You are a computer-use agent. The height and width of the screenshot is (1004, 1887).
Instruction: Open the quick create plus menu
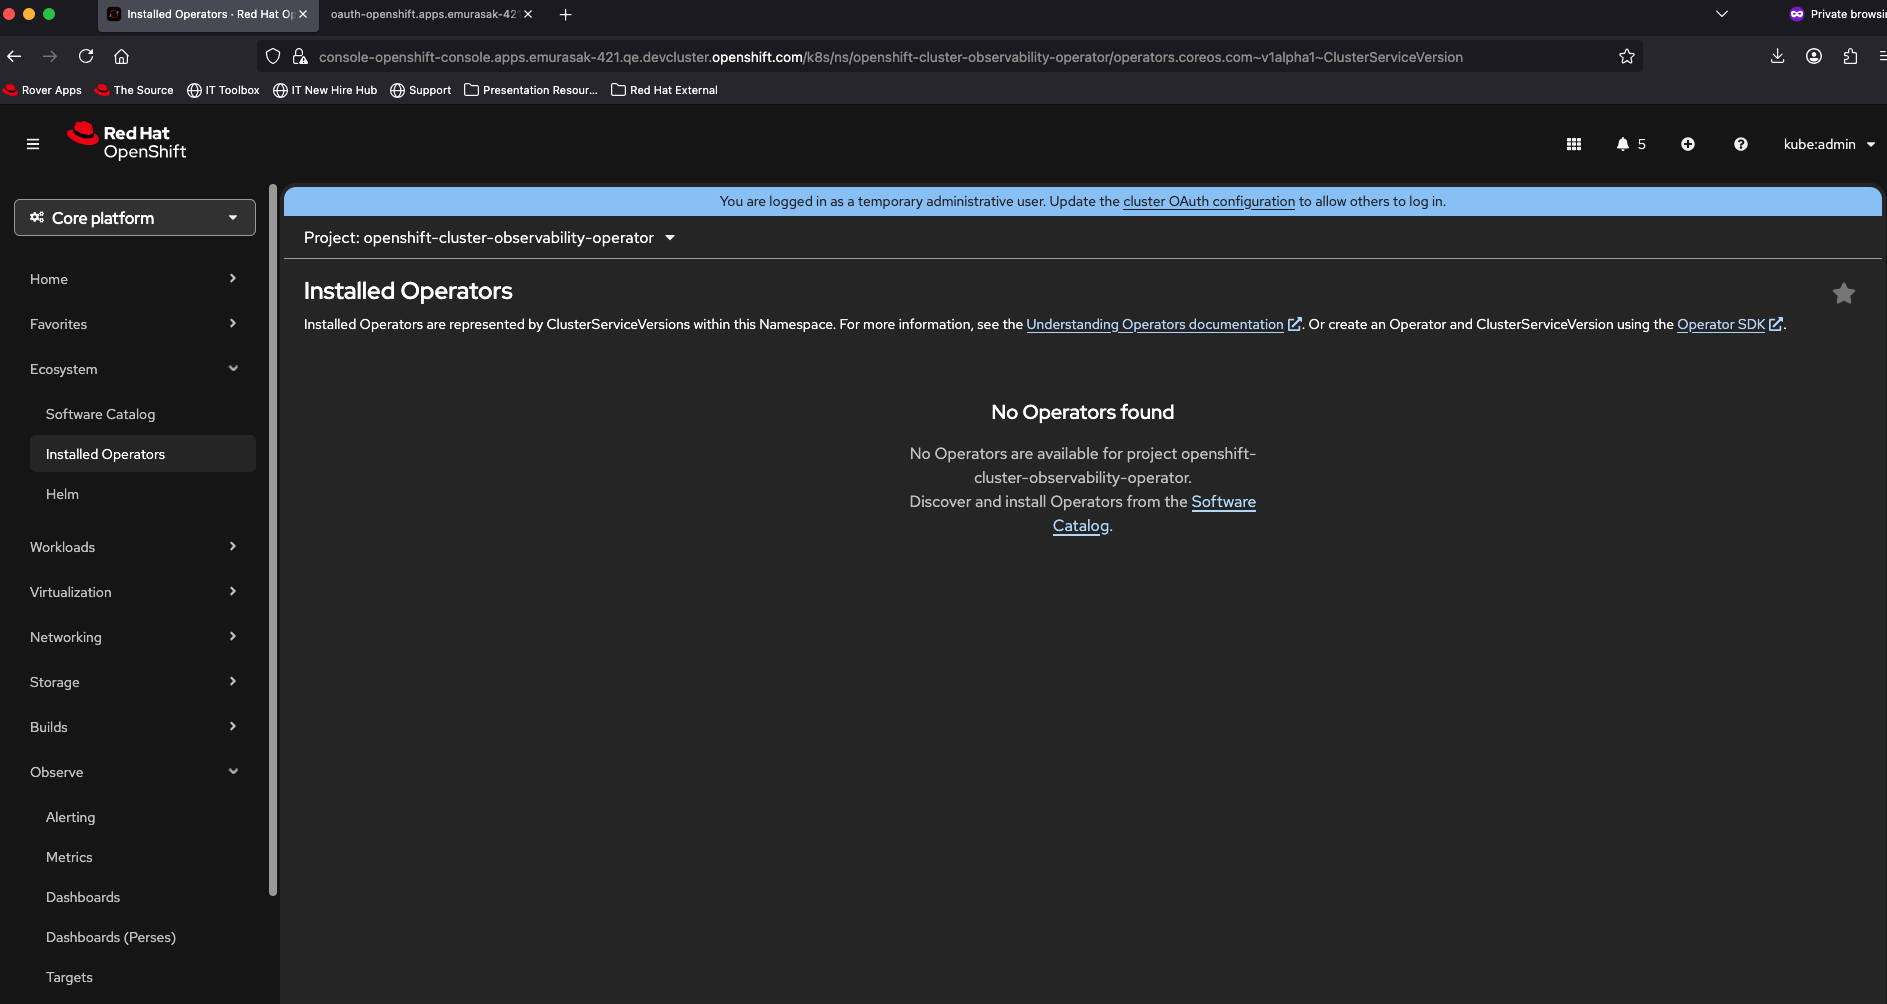click(x=1688, y=144)
